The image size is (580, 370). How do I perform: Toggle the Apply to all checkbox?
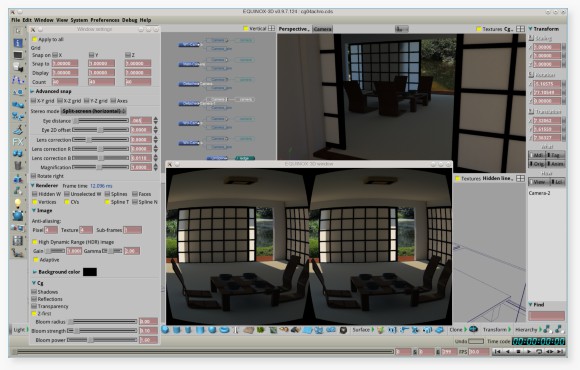pyautogui.click(x=34, y=39)
